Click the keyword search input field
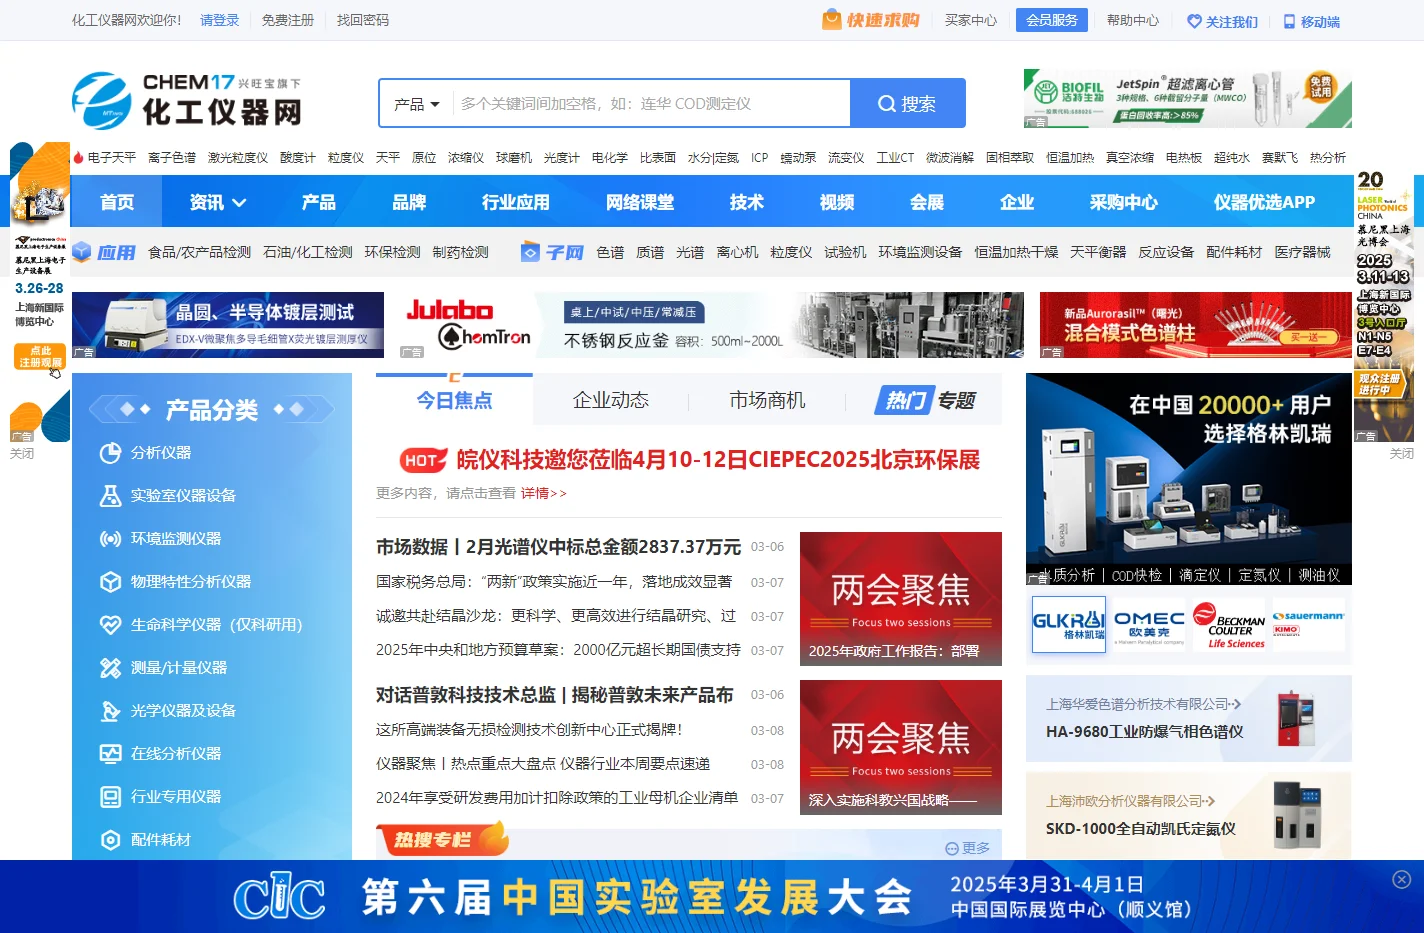Screen dimensions: 1424x933 650,104
